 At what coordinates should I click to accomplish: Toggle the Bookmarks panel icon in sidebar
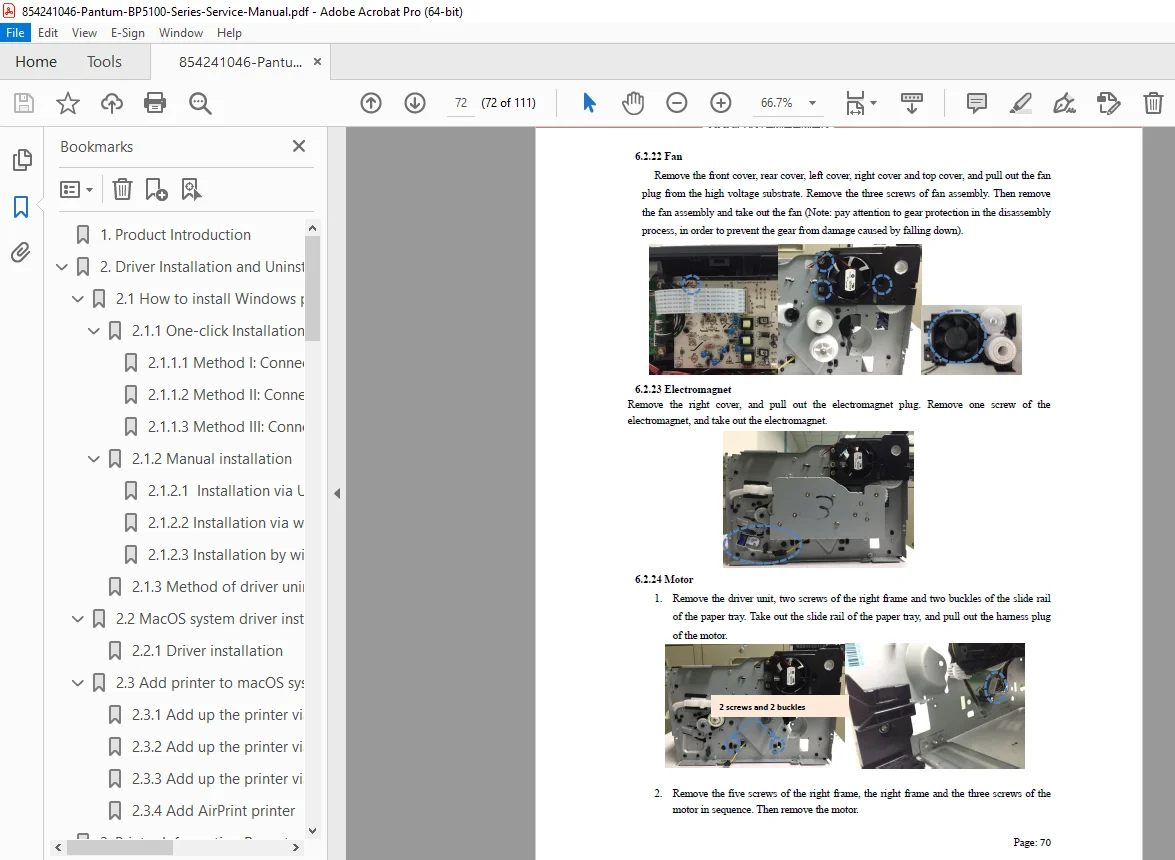pyautogui.click(x=21, y=207)
